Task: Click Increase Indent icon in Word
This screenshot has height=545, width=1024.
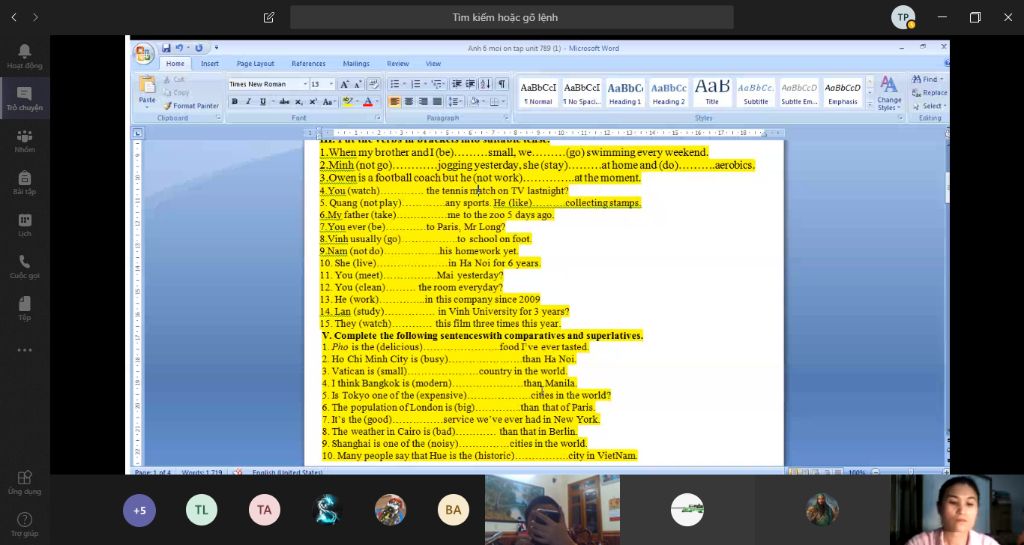Action: [x=470, y=84]
